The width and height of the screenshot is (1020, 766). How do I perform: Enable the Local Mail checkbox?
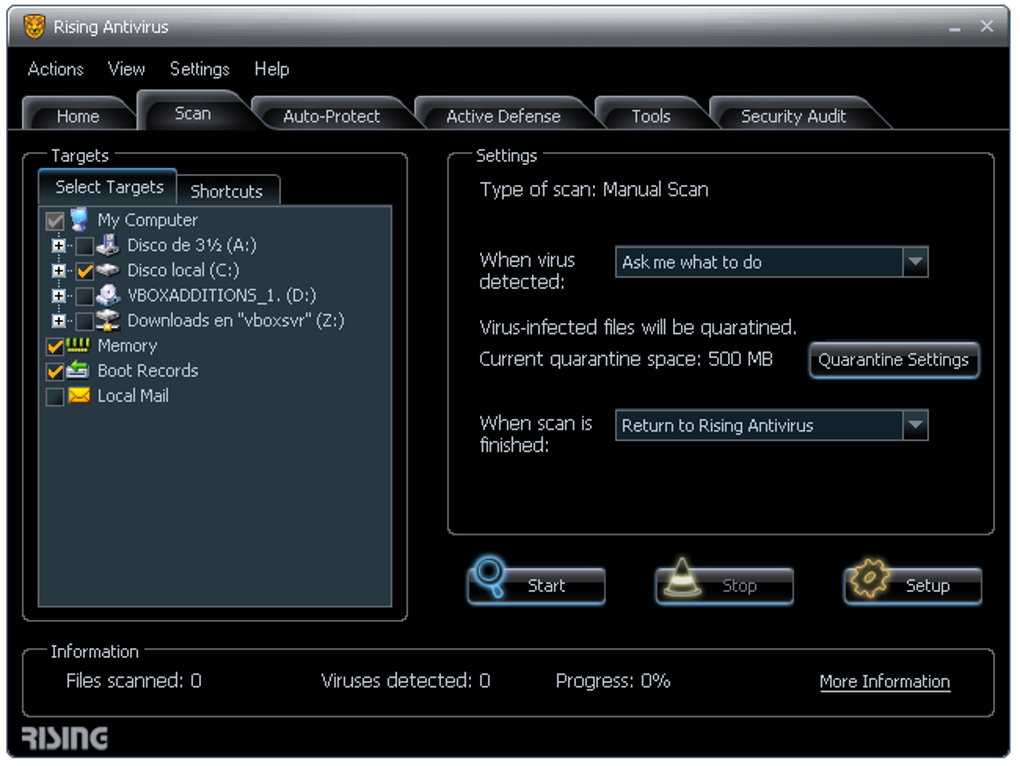(x=55, y=397)
